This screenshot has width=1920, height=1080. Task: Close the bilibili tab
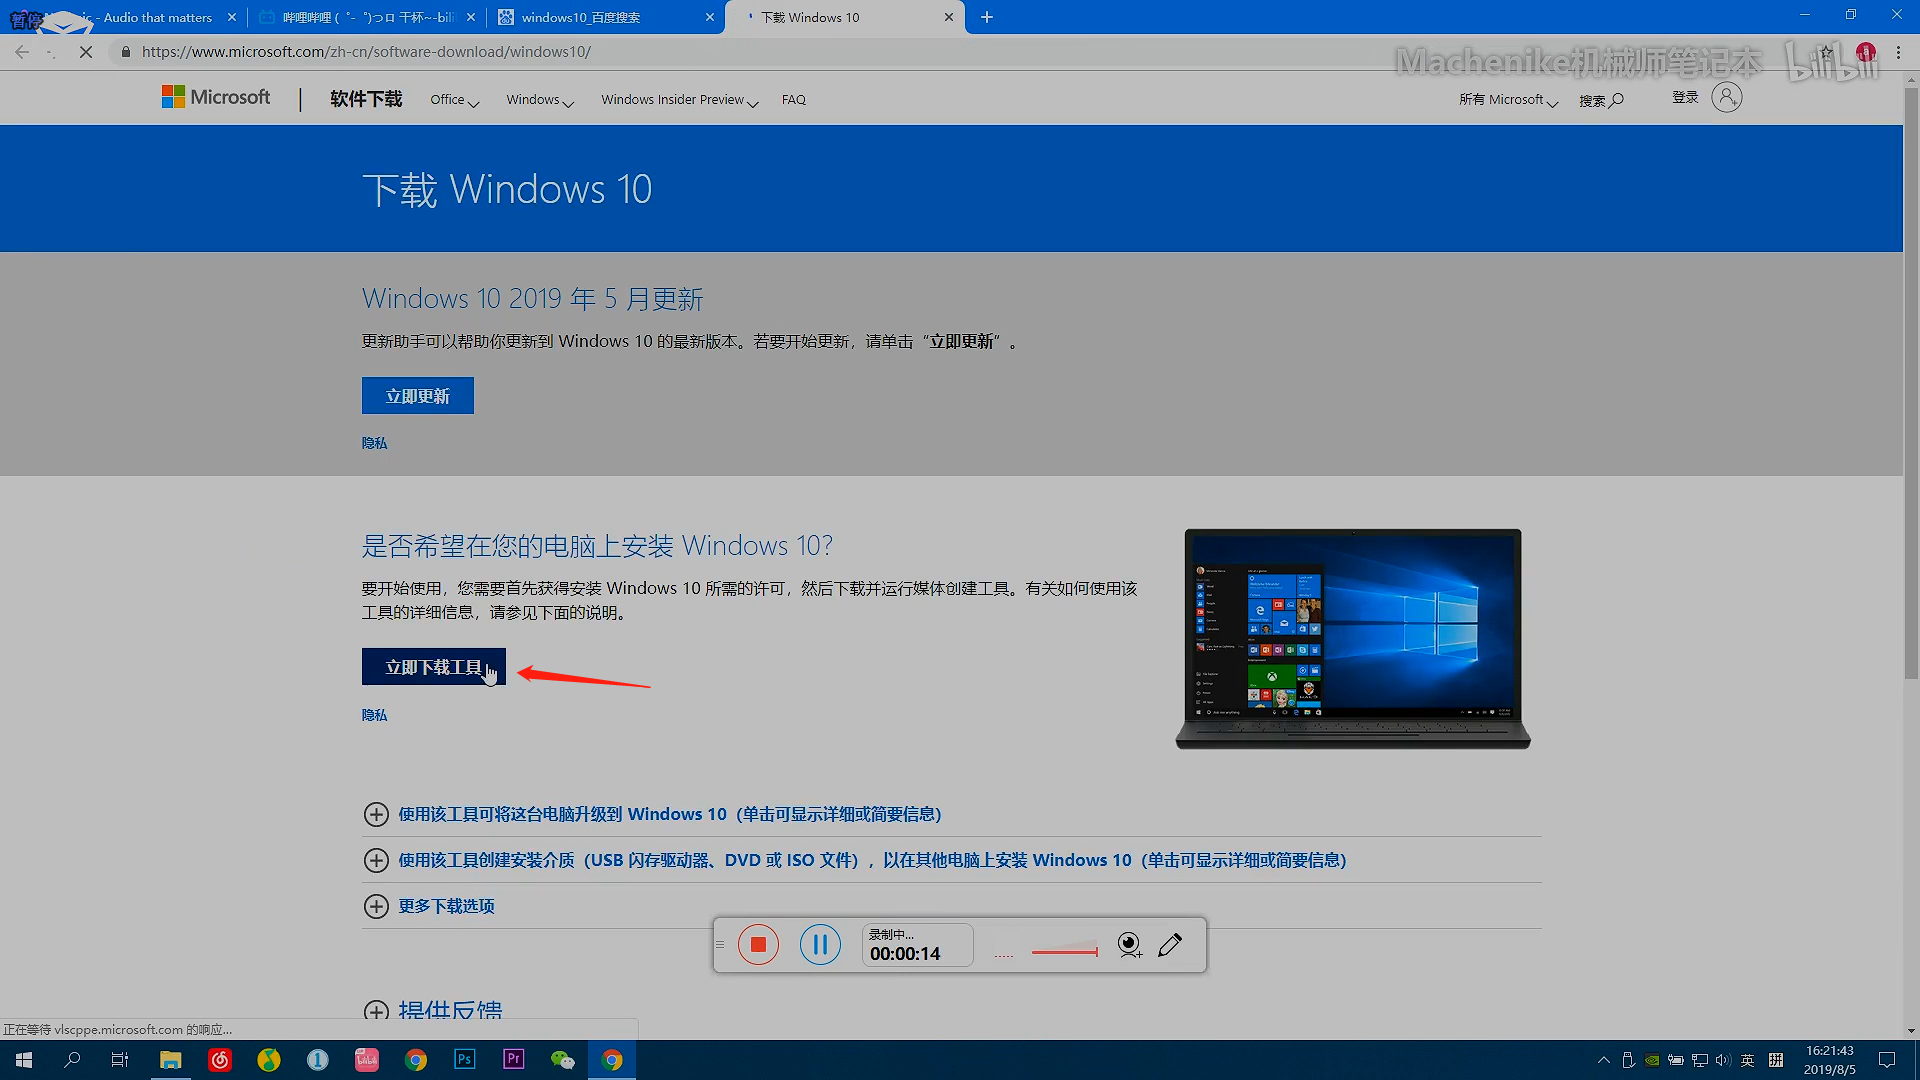[x=471, y=17]
